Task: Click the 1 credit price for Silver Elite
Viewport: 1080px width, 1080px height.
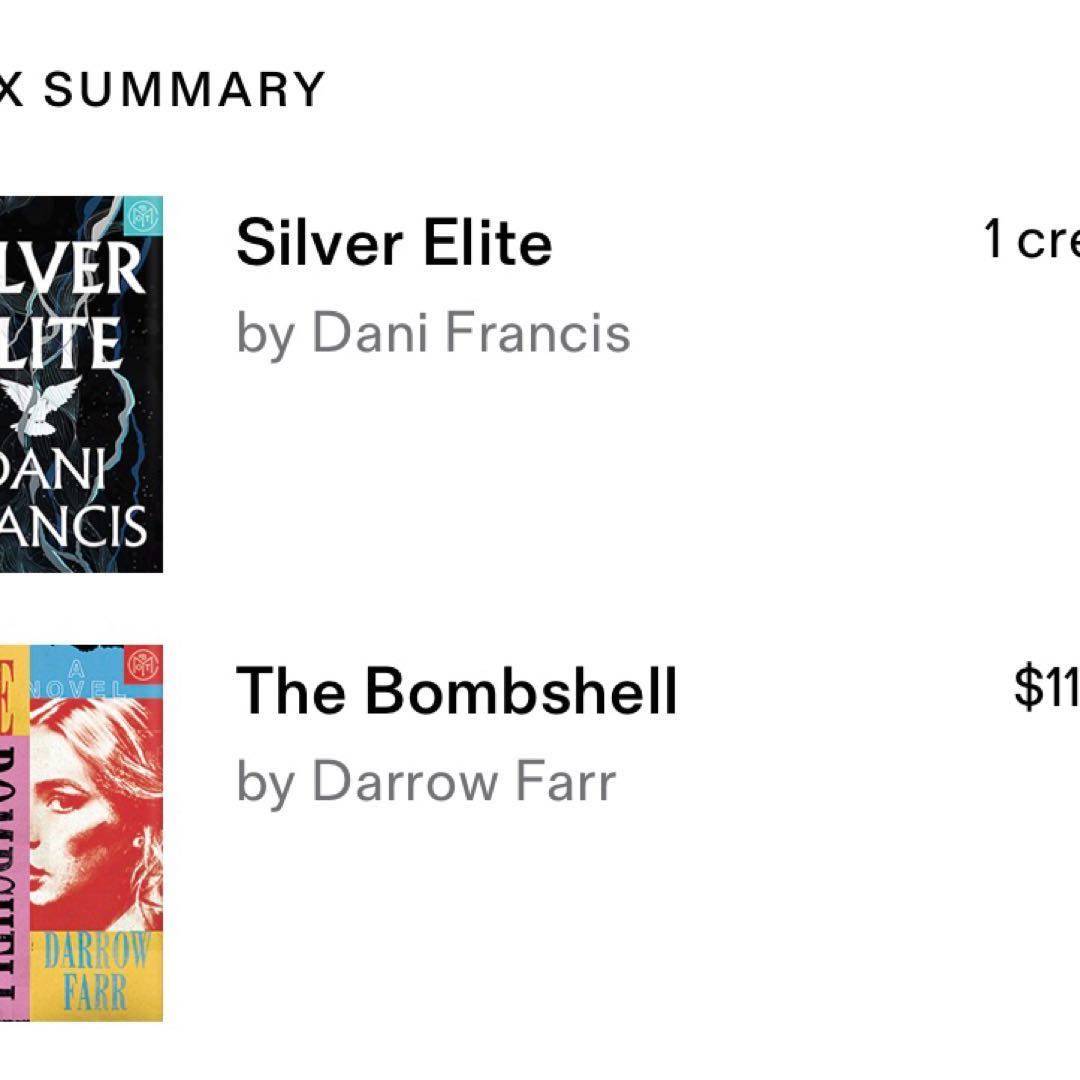Action: coord(1031,239)
